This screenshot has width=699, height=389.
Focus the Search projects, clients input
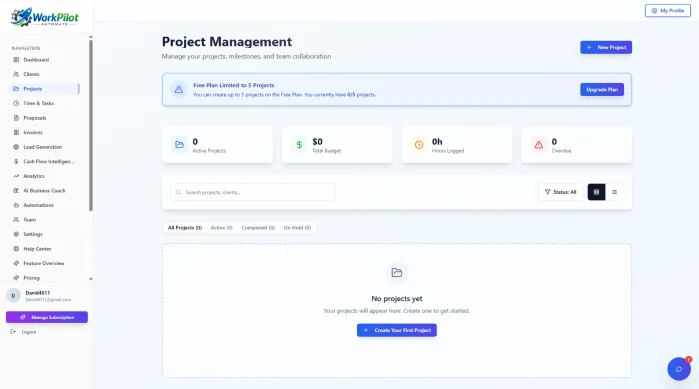(253, 192)
